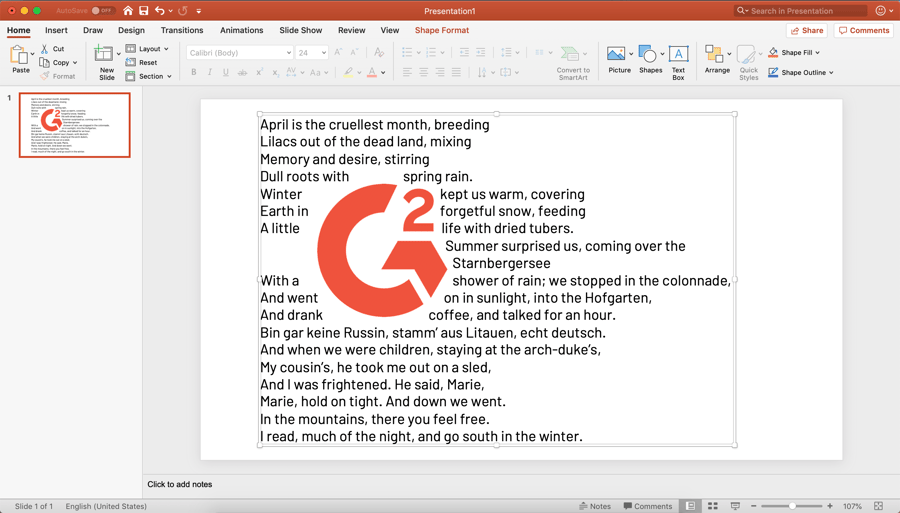Image resolution: width=900 pixels, height=513 pixels.
Task: Cut the selection with the scissors icon
Action: [x=44, y=49]
